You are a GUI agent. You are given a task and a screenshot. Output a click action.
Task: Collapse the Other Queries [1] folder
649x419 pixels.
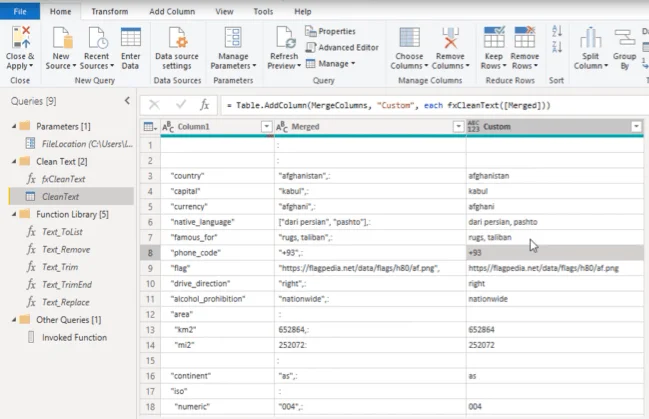[x=14, y=320]
